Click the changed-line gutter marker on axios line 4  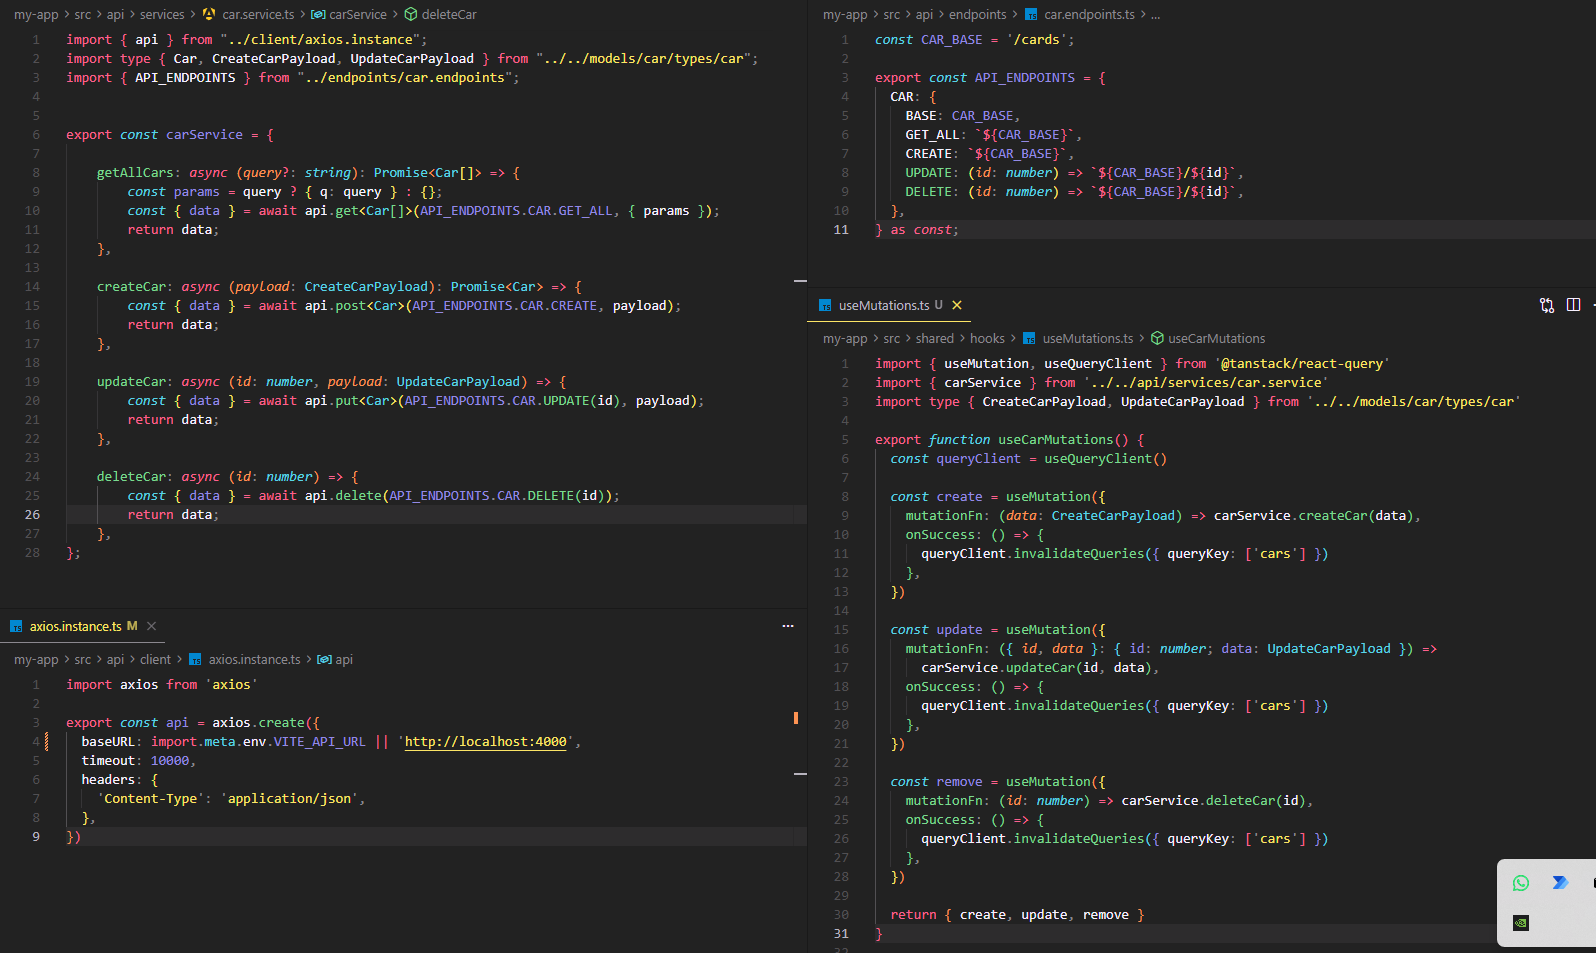click(47, 741)
